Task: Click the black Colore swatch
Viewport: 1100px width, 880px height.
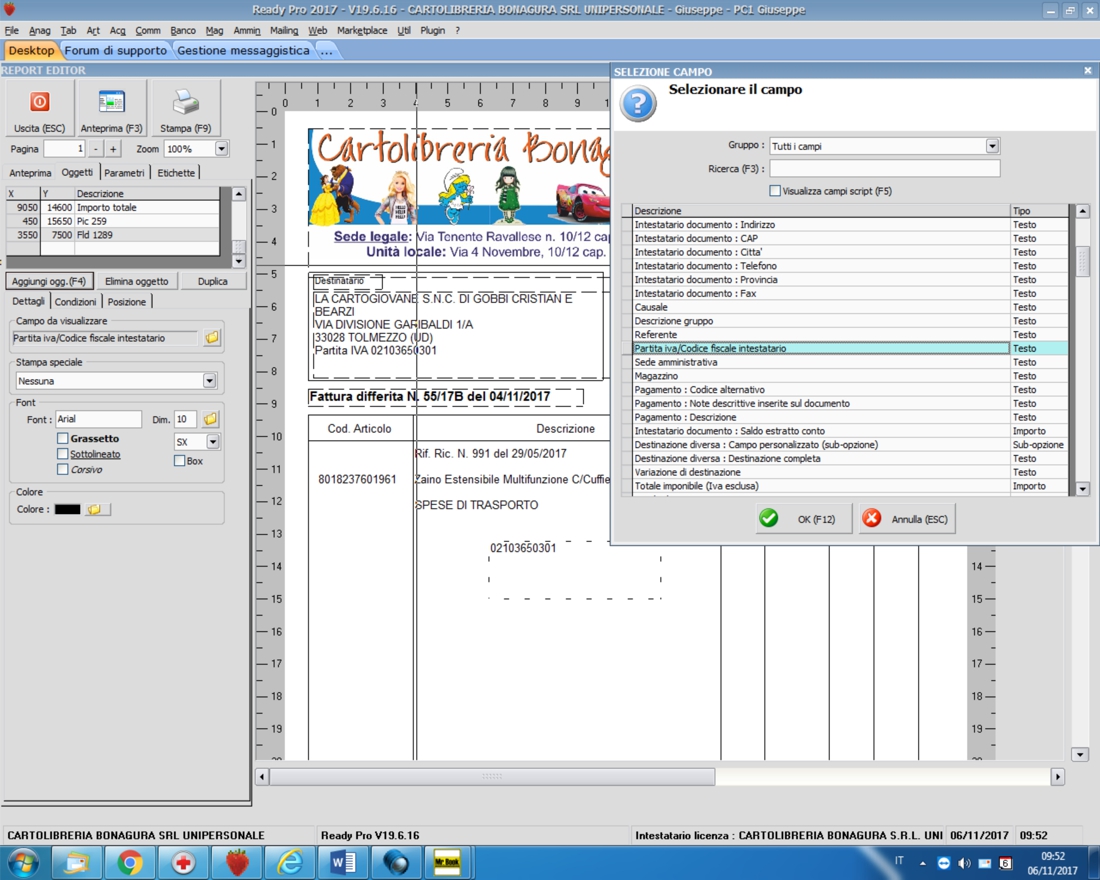Action: pos(67,509)
